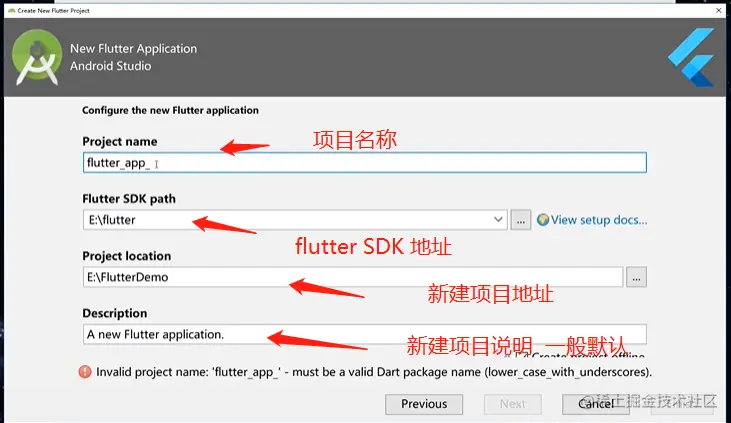Click the 'Project name' label
The width and height of the screenshot is (731, 423).
pos(120,141)
